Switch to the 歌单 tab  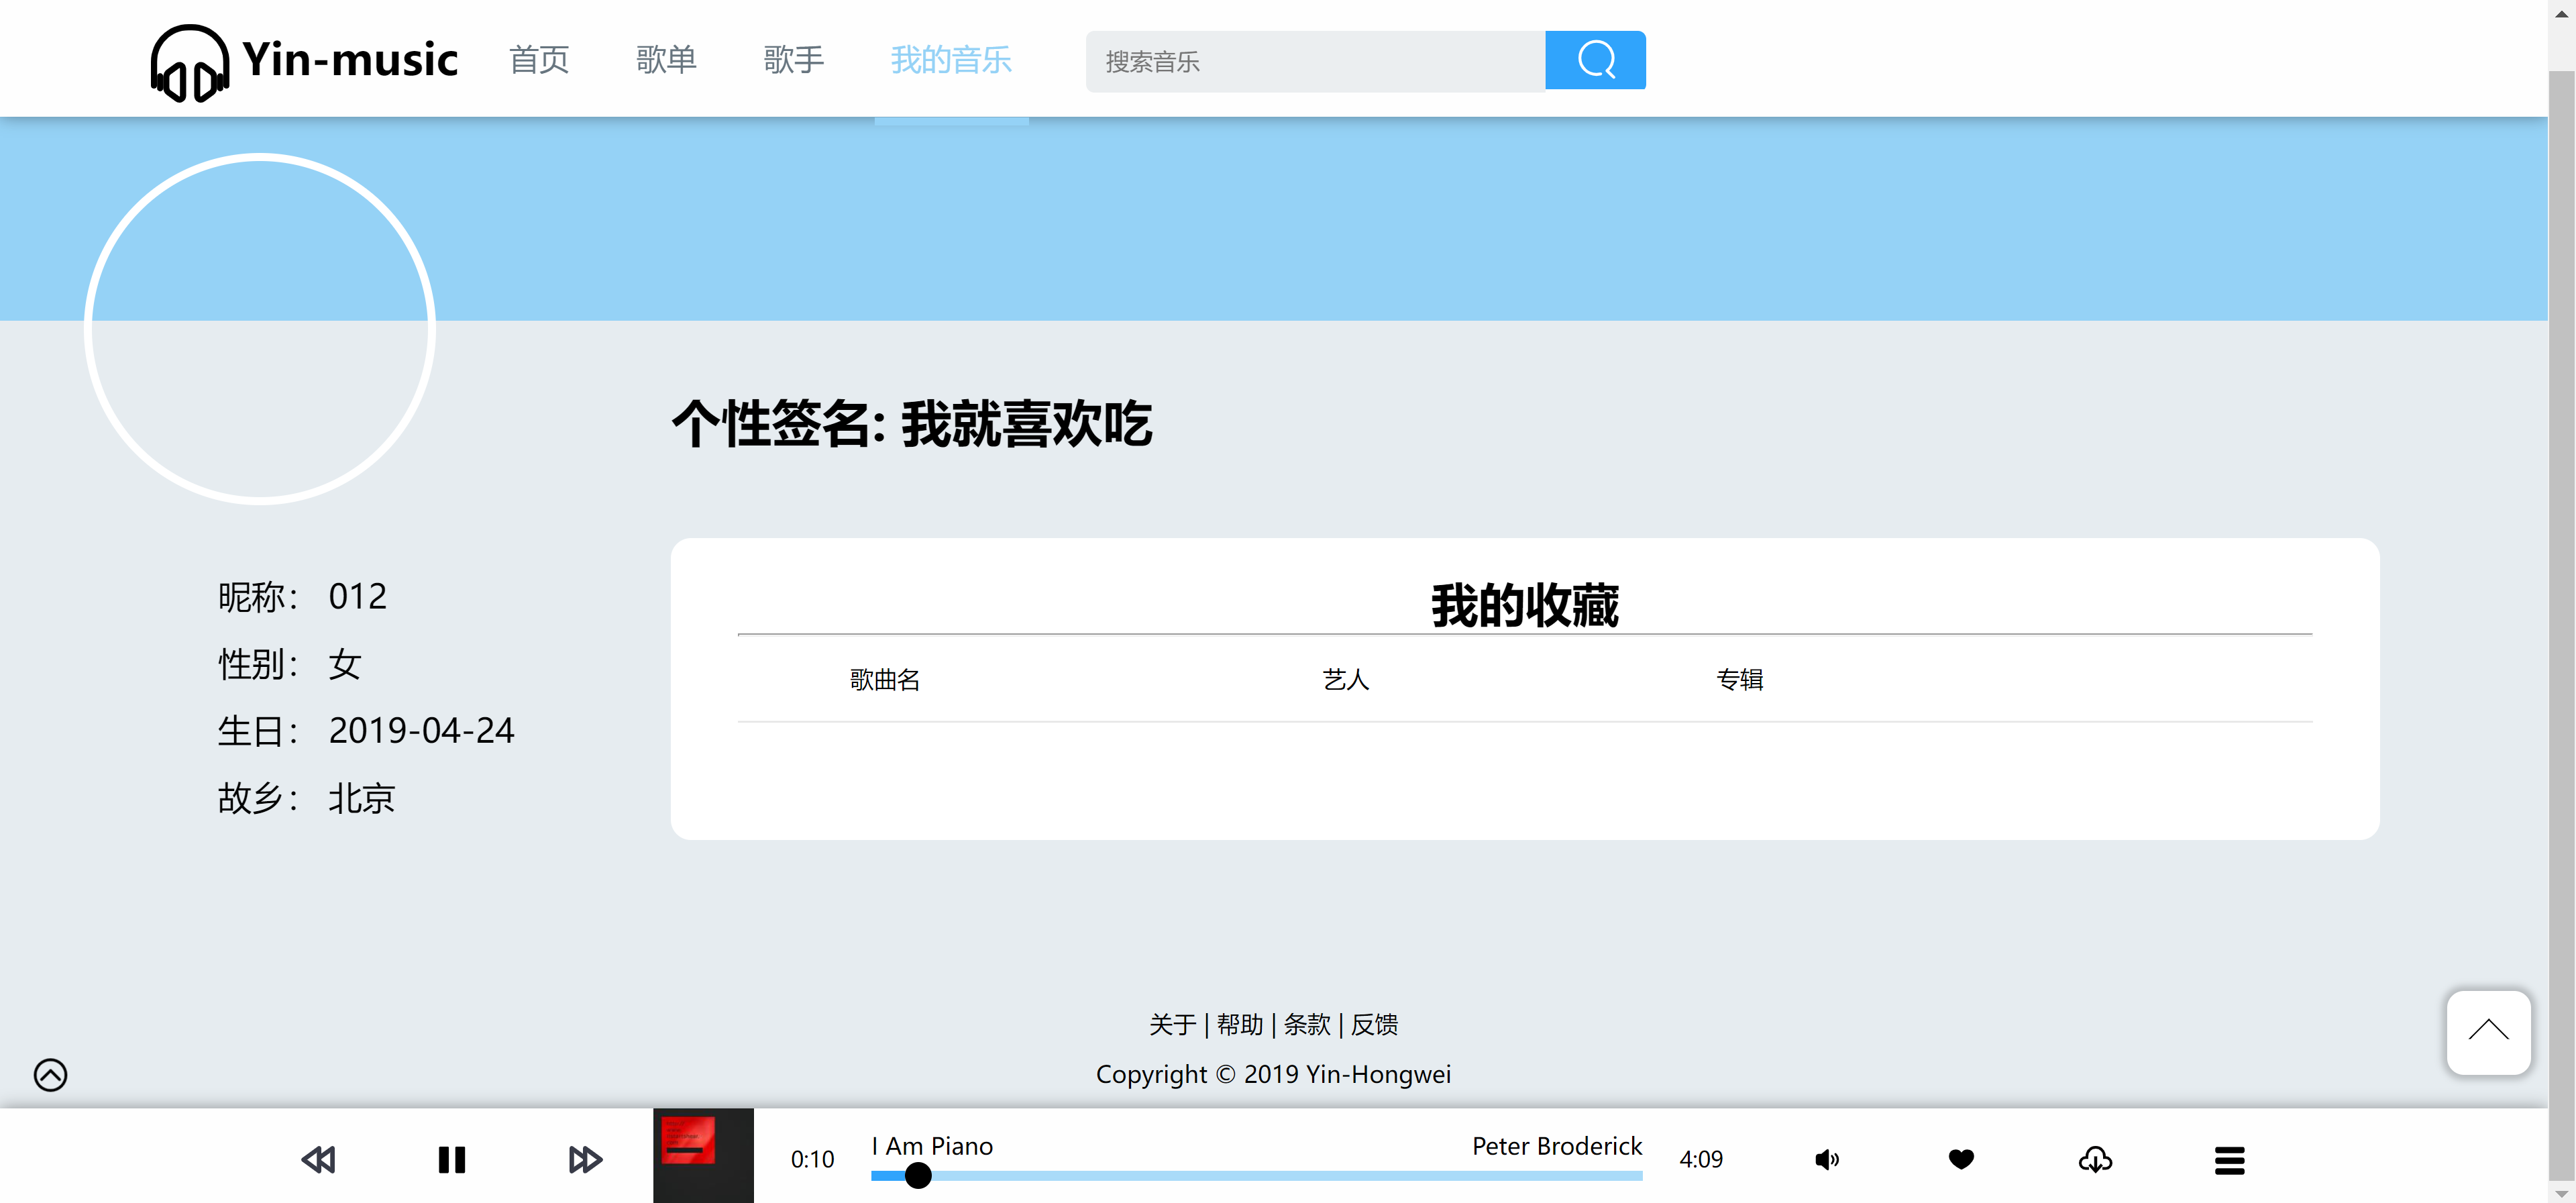coord(666,60)
